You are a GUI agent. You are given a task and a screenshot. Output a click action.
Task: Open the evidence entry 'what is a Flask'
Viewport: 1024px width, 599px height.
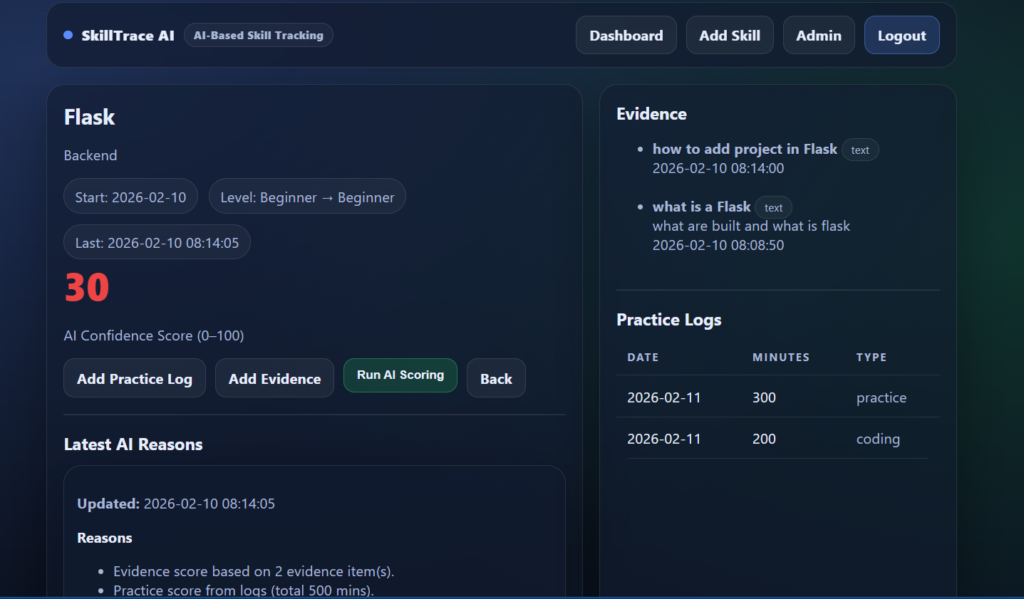700,206
